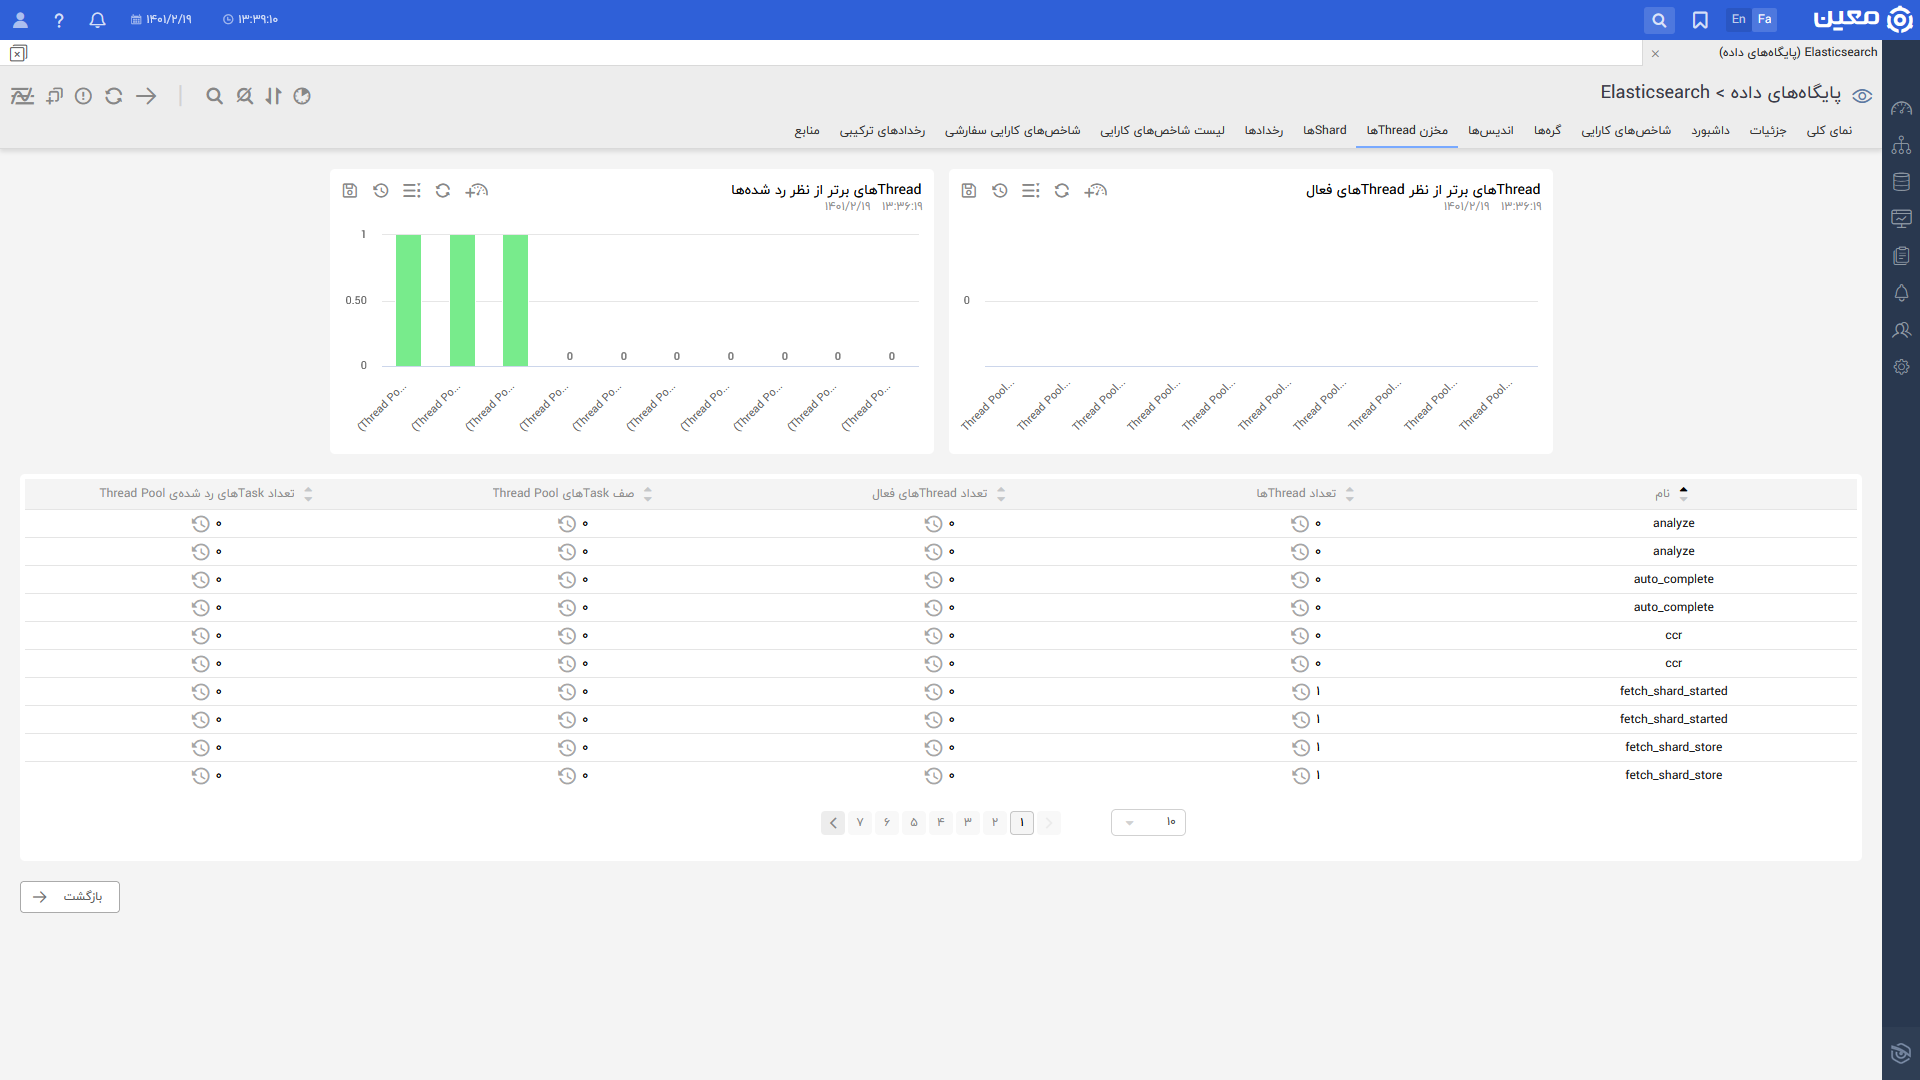The height and width of the screenshot is (1080, 1920).
Task: Click the refresh toolbar icon
Action: pyautogui.click(x=114, y=96)
